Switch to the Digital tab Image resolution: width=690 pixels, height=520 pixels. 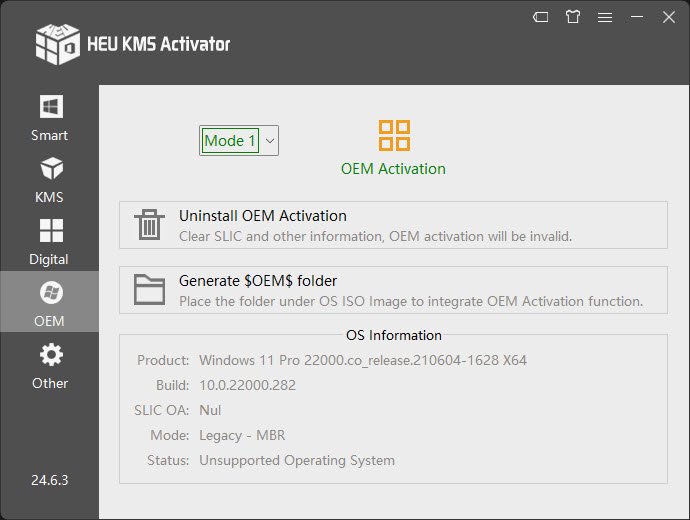(x=50, y=242)
